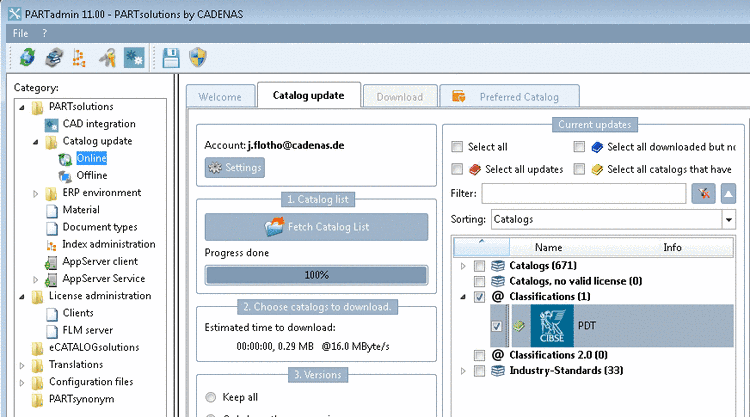Viewport: 750px width, 417px height.
Task: Check Catalogs, no valid license checkbox
Action: point(479,281)
